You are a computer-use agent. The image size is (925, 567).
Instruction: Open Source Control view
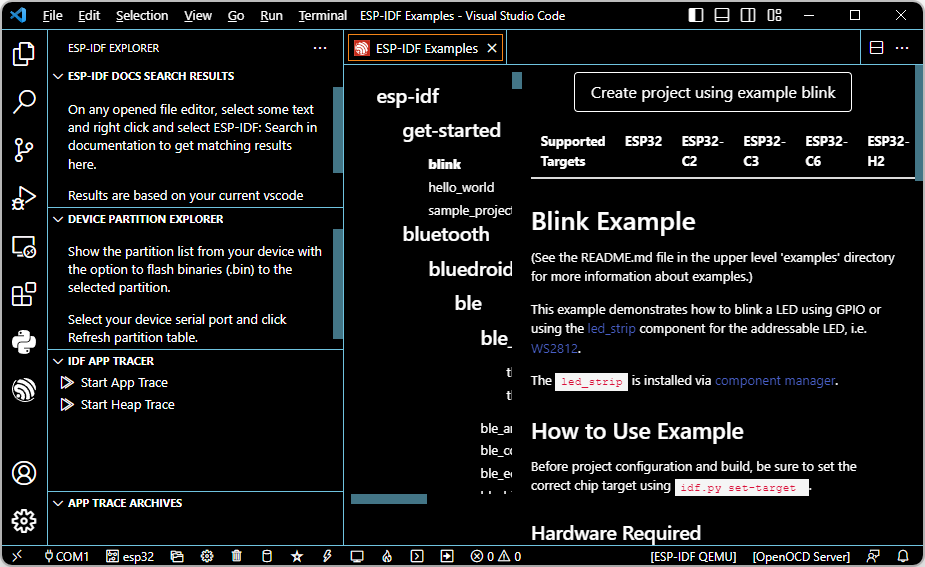point(24,150)
